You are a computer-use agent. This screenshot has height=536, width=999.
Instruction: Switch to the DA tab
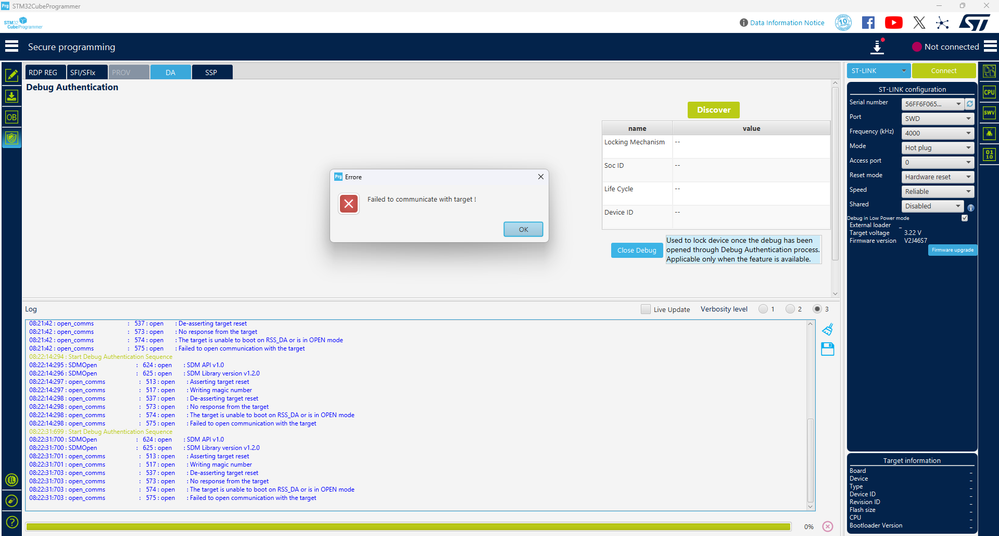[170, 72]
